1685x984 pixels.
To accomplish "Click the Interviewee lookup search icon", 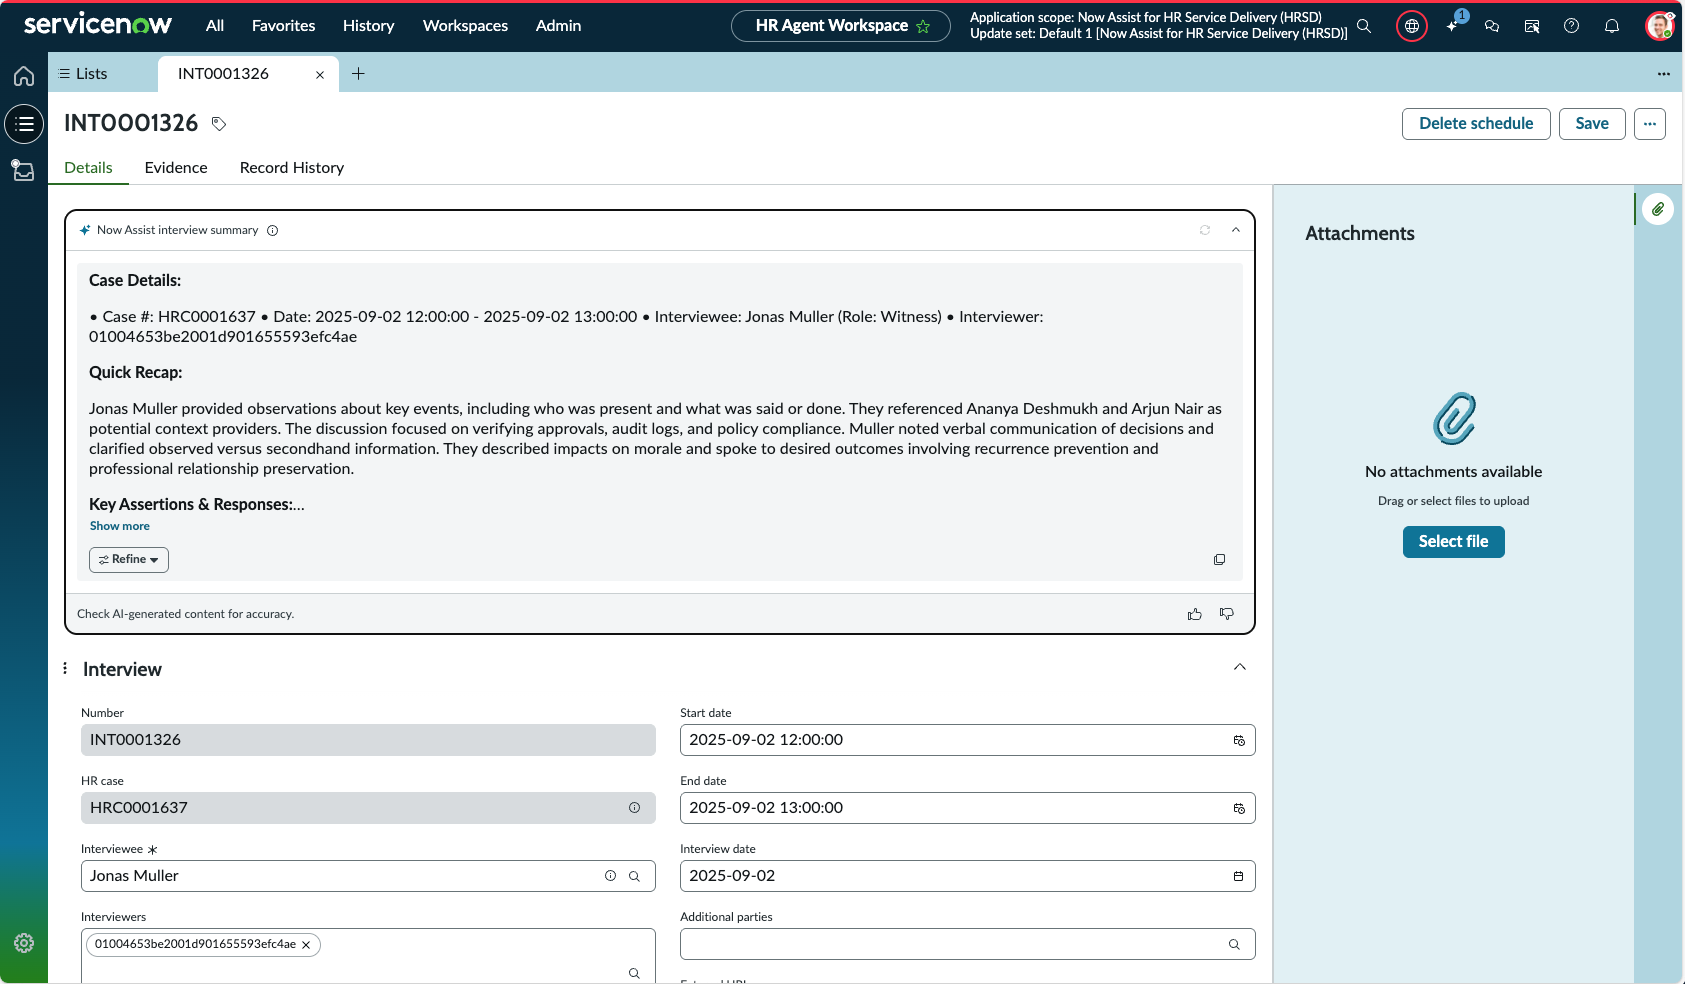I will (634, 876).
